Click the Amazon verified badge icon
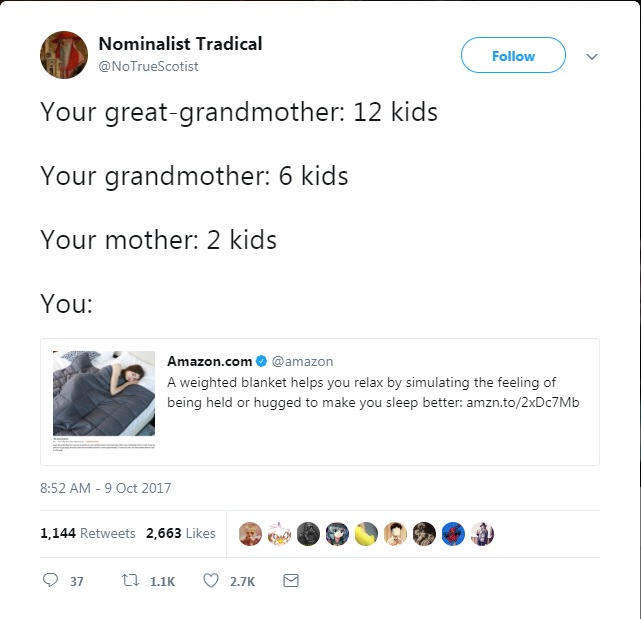Image resolution: width=641 pixels, height=619 pixels. [x=261, y=361]
